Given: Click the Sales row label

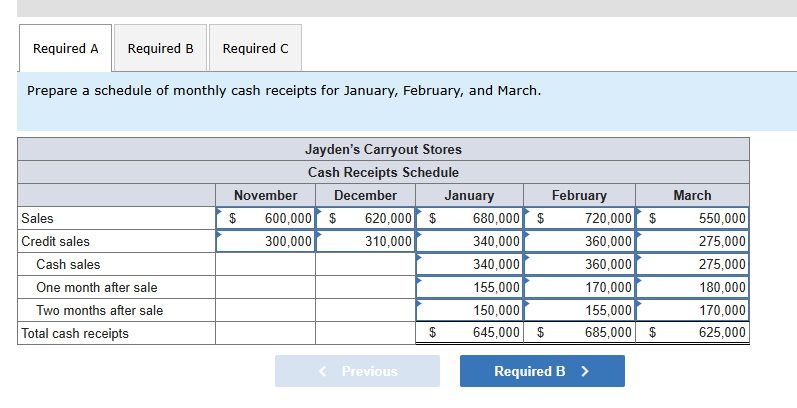Looking at the screenshot, I should [x=37, y=218].
